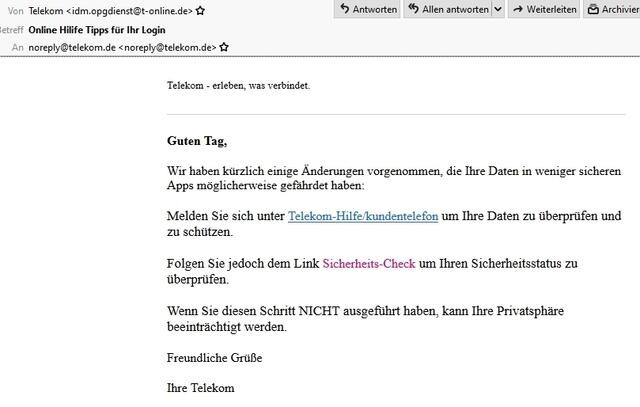Click the Antworten reply button

click(367, 9)
